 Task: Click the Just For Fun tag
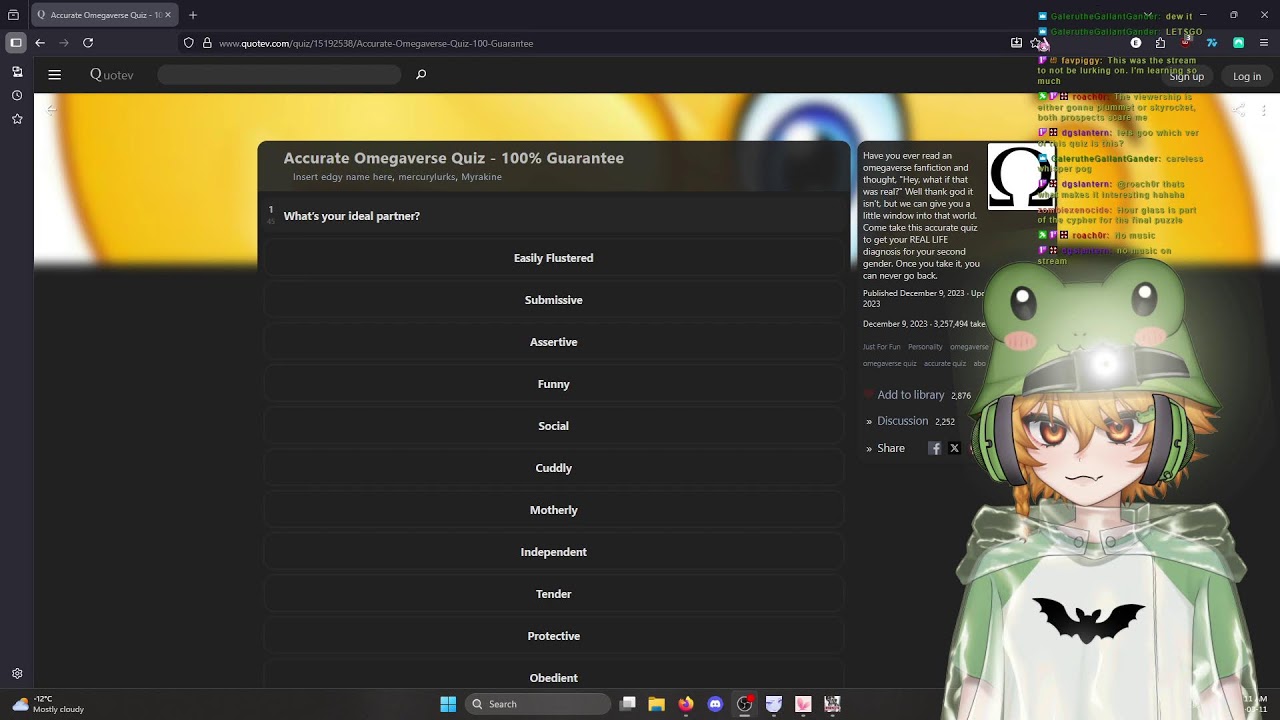click(882, 347)
